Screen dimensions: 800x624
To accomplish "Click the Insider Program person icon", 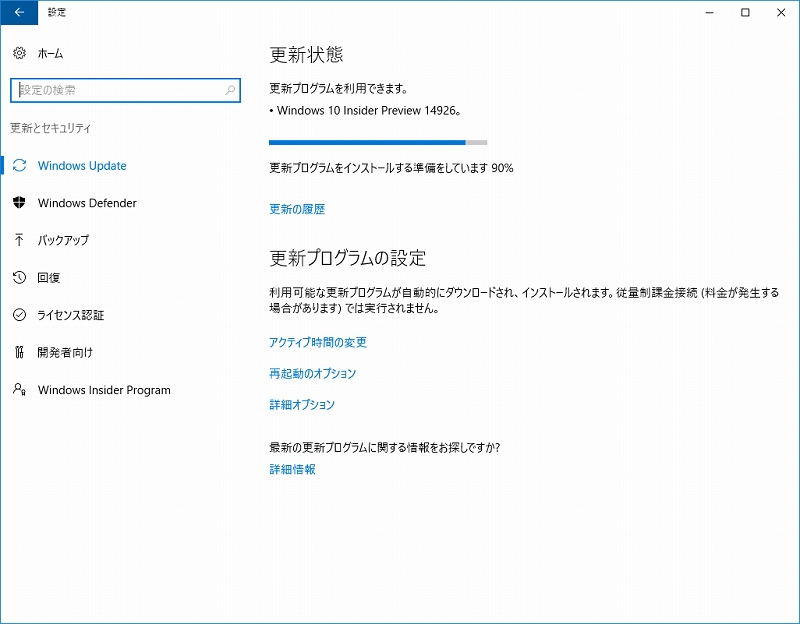I will [19, 390].
